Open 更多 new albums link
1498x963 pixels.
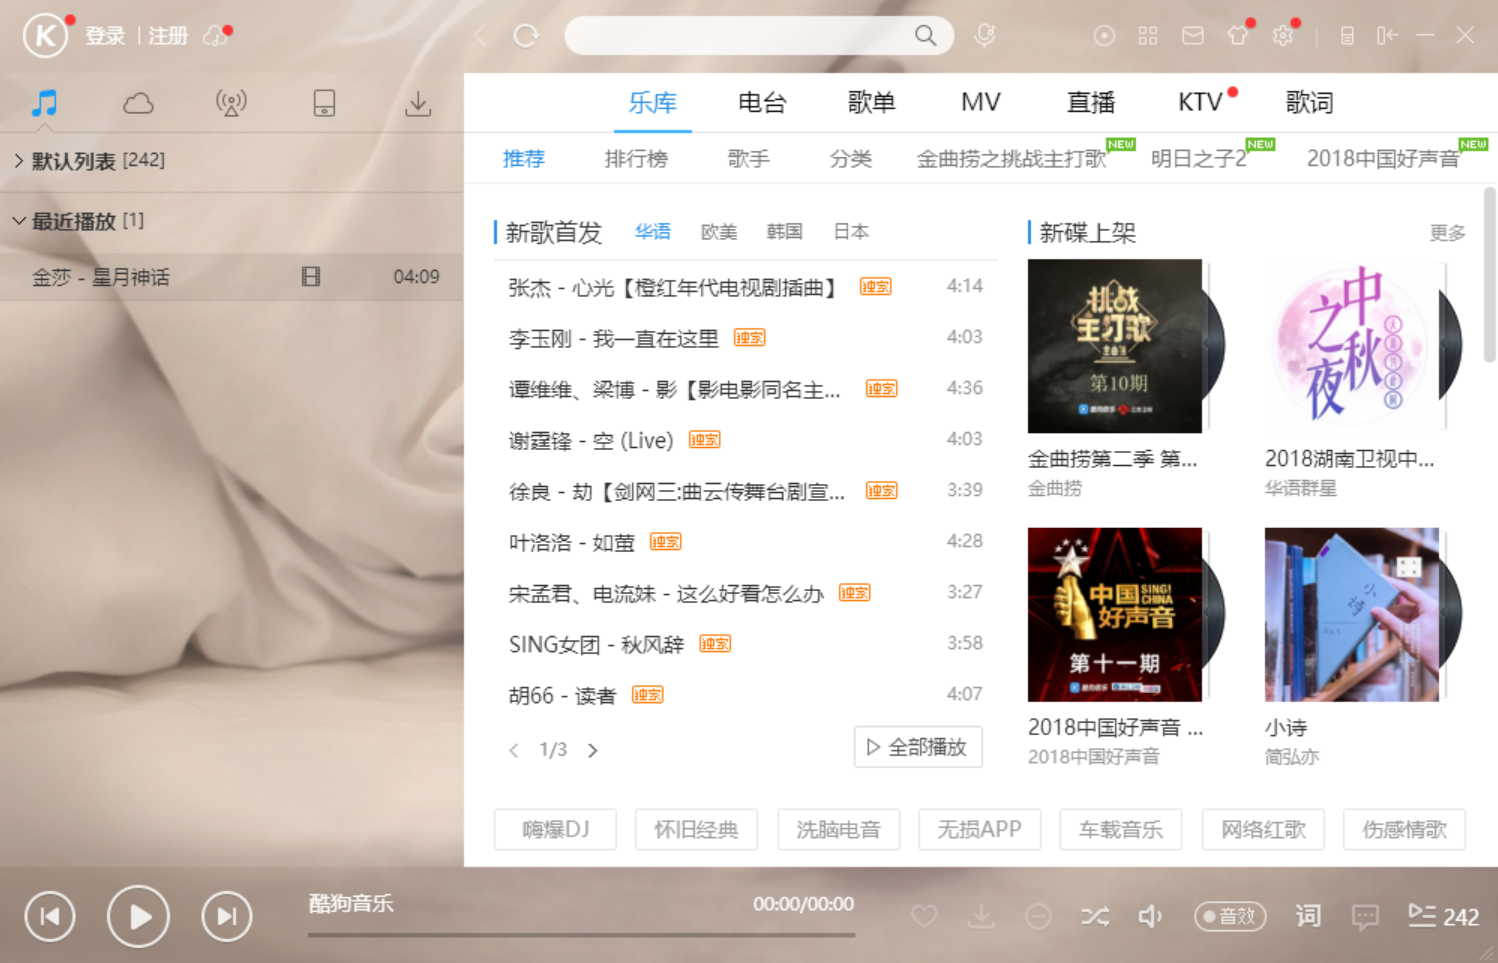click(x=1447, y=233)
